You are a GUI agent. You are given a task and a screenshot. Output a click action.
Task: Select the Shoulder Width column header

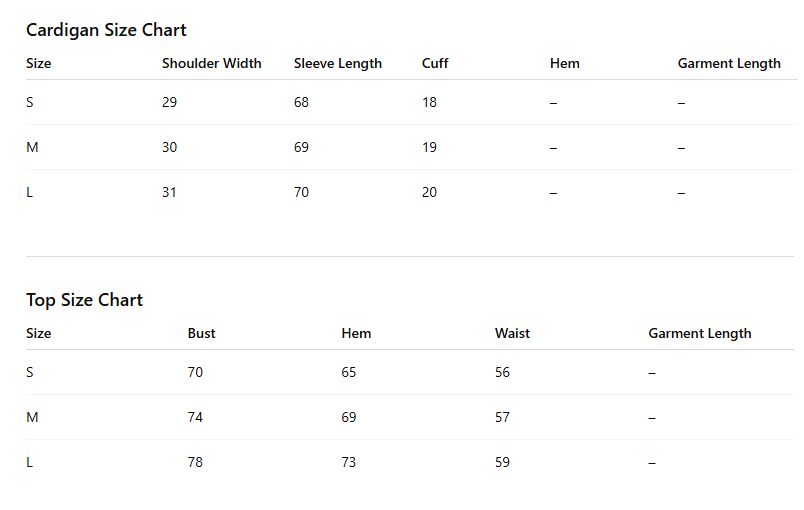coord(212,64)
